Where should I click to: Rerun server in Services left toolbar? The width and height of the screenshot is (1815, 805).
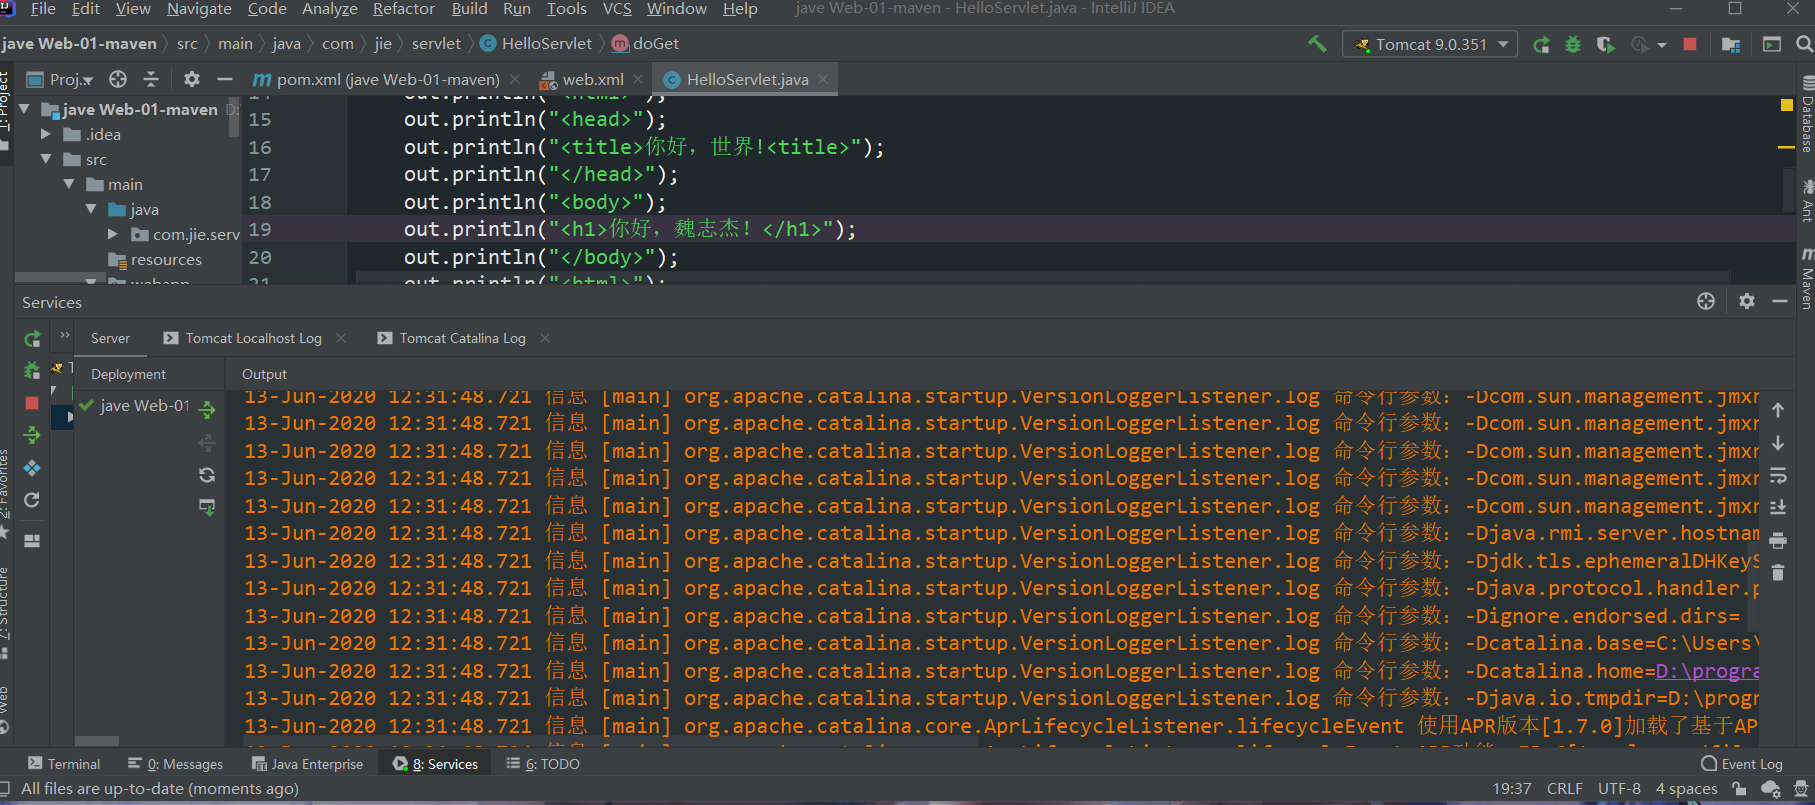click(32, 339)
